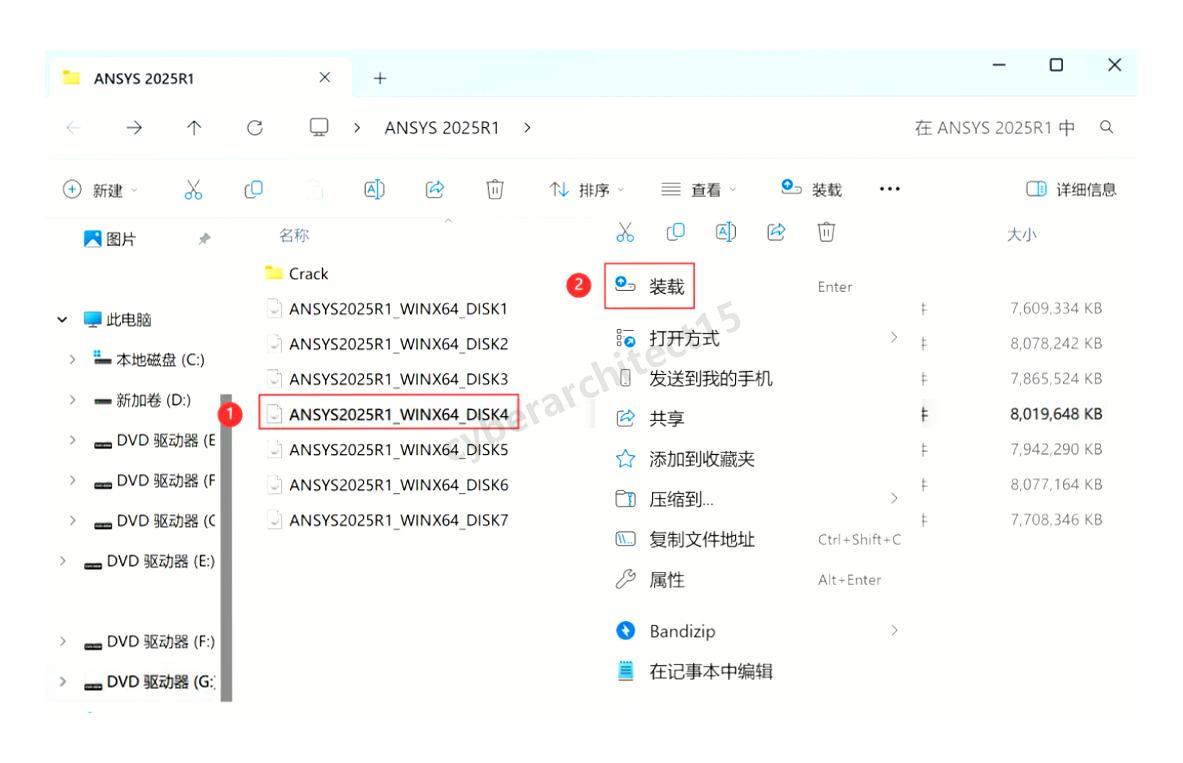
Task: Open the 打开方式 submenu
Action: (x=684, y=339)
